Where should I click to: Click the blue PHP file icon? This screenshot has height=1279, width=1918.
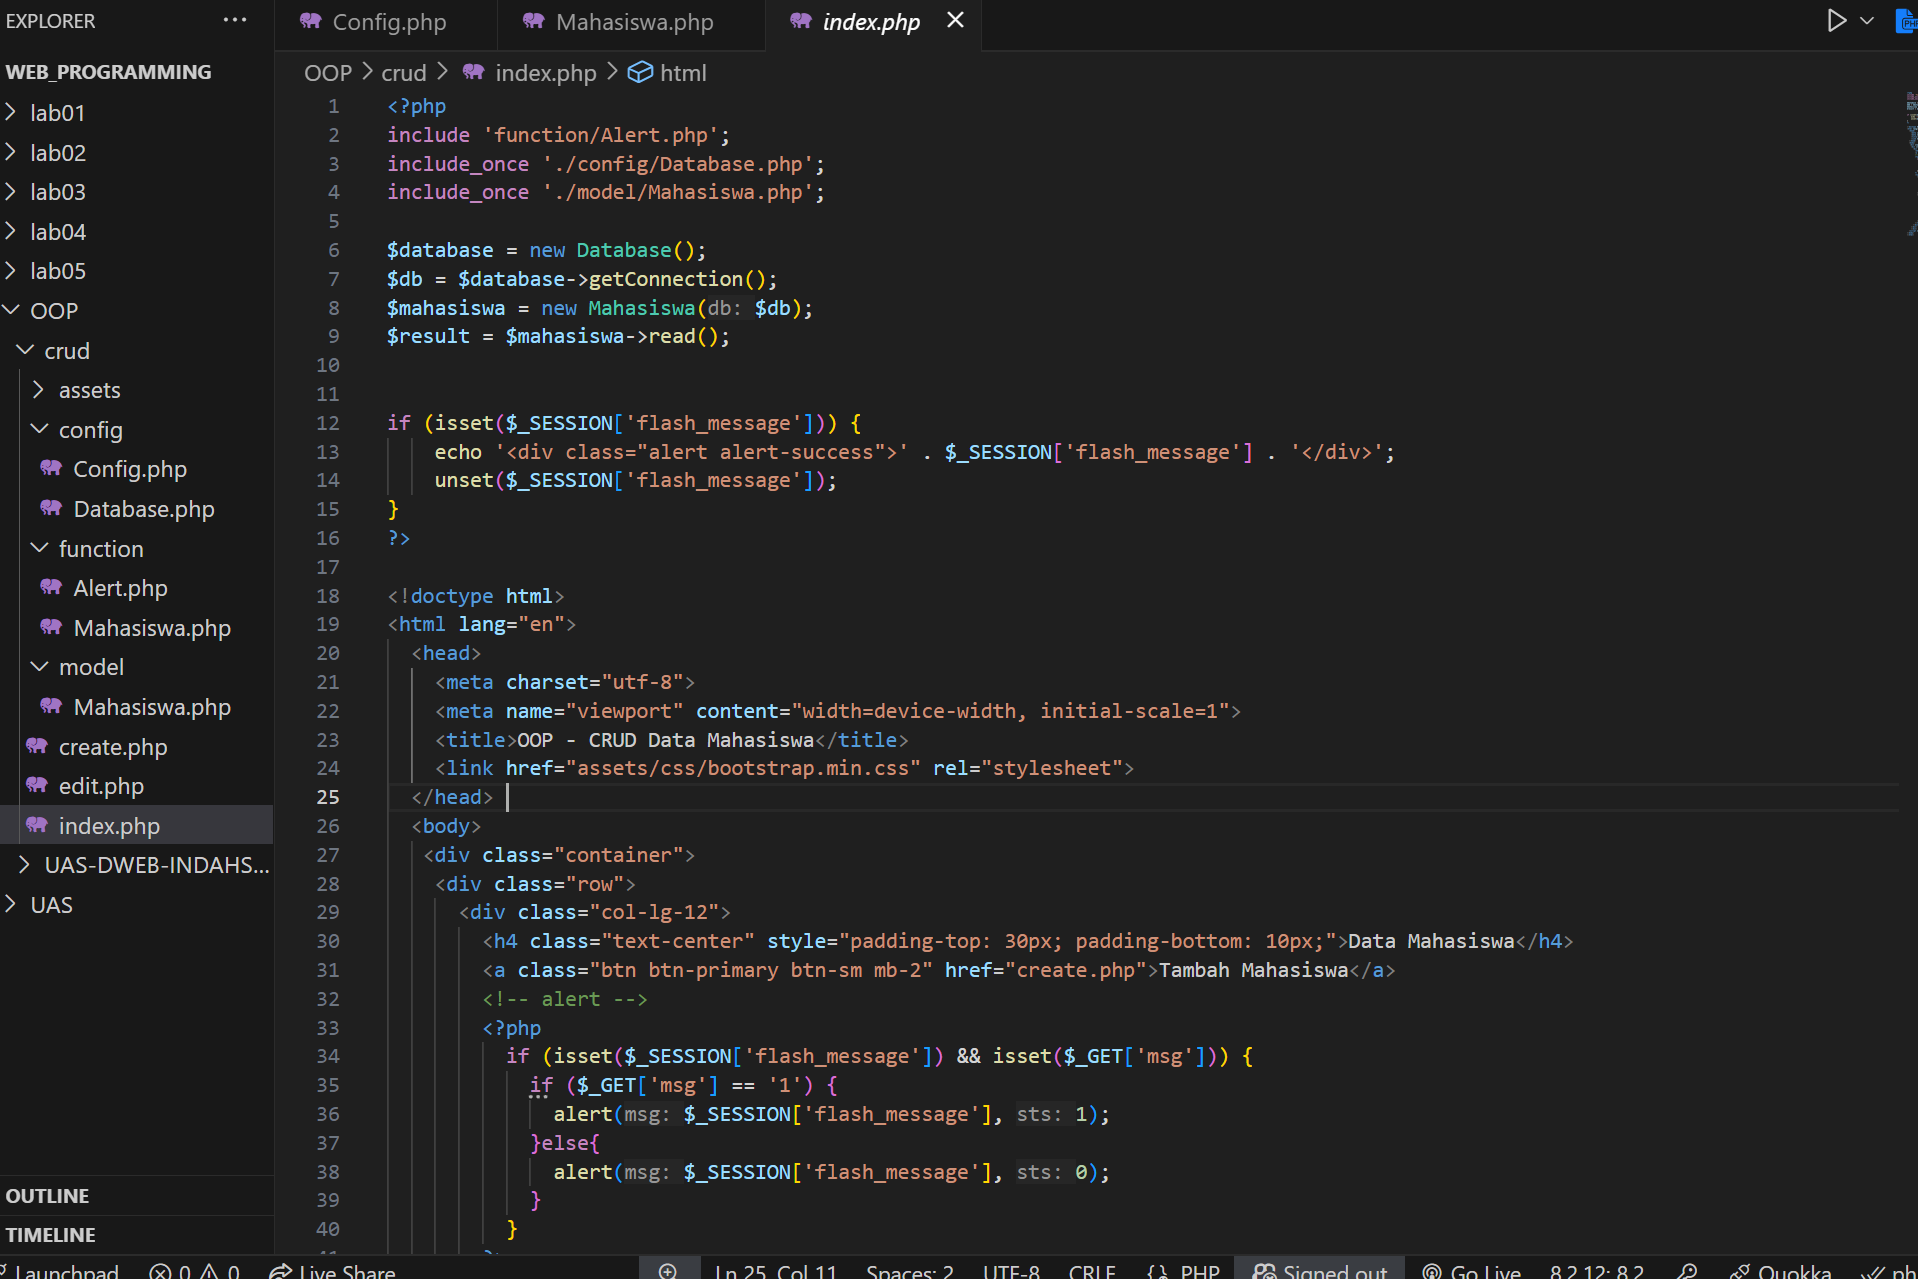click(1906, 21)
